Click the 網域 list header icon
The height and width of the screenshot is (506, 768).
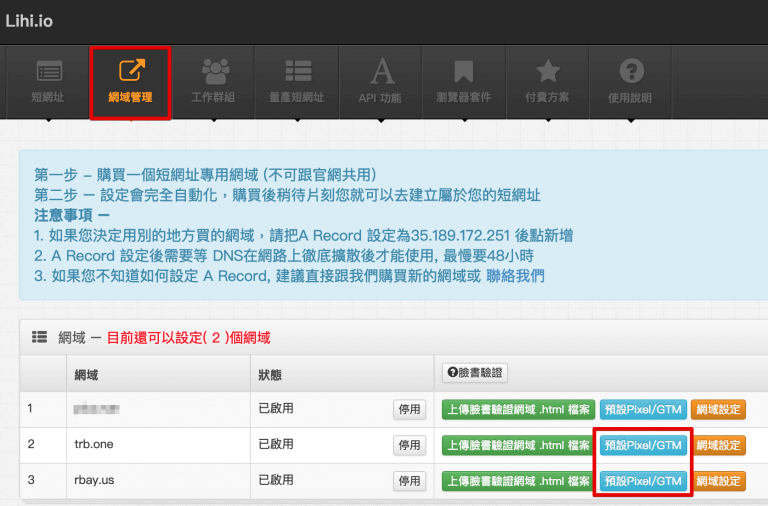pos(40,338)
